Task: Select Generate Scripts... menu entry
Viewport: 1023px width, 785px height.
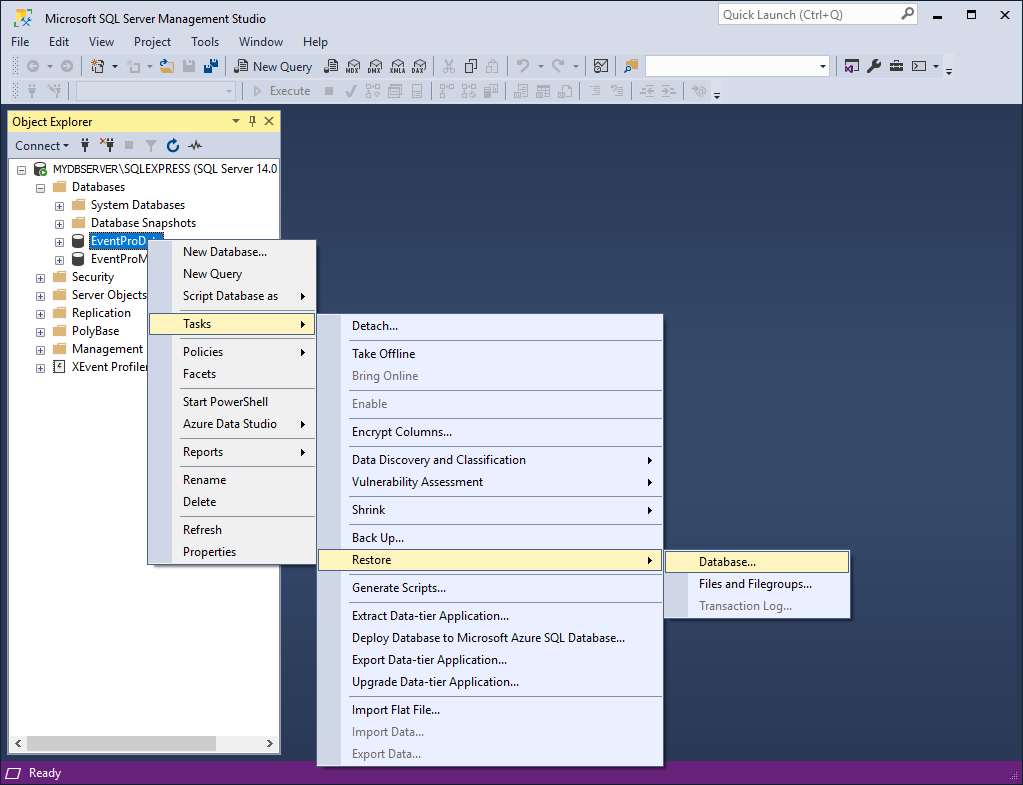Action: click(490, 588)
